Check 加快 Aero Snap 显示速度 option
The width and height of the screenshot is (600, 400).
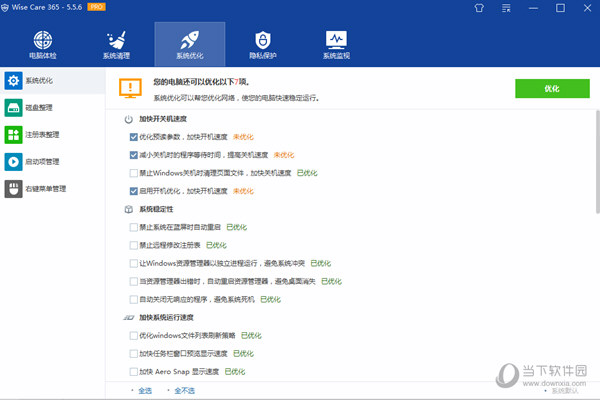(134, 372)
